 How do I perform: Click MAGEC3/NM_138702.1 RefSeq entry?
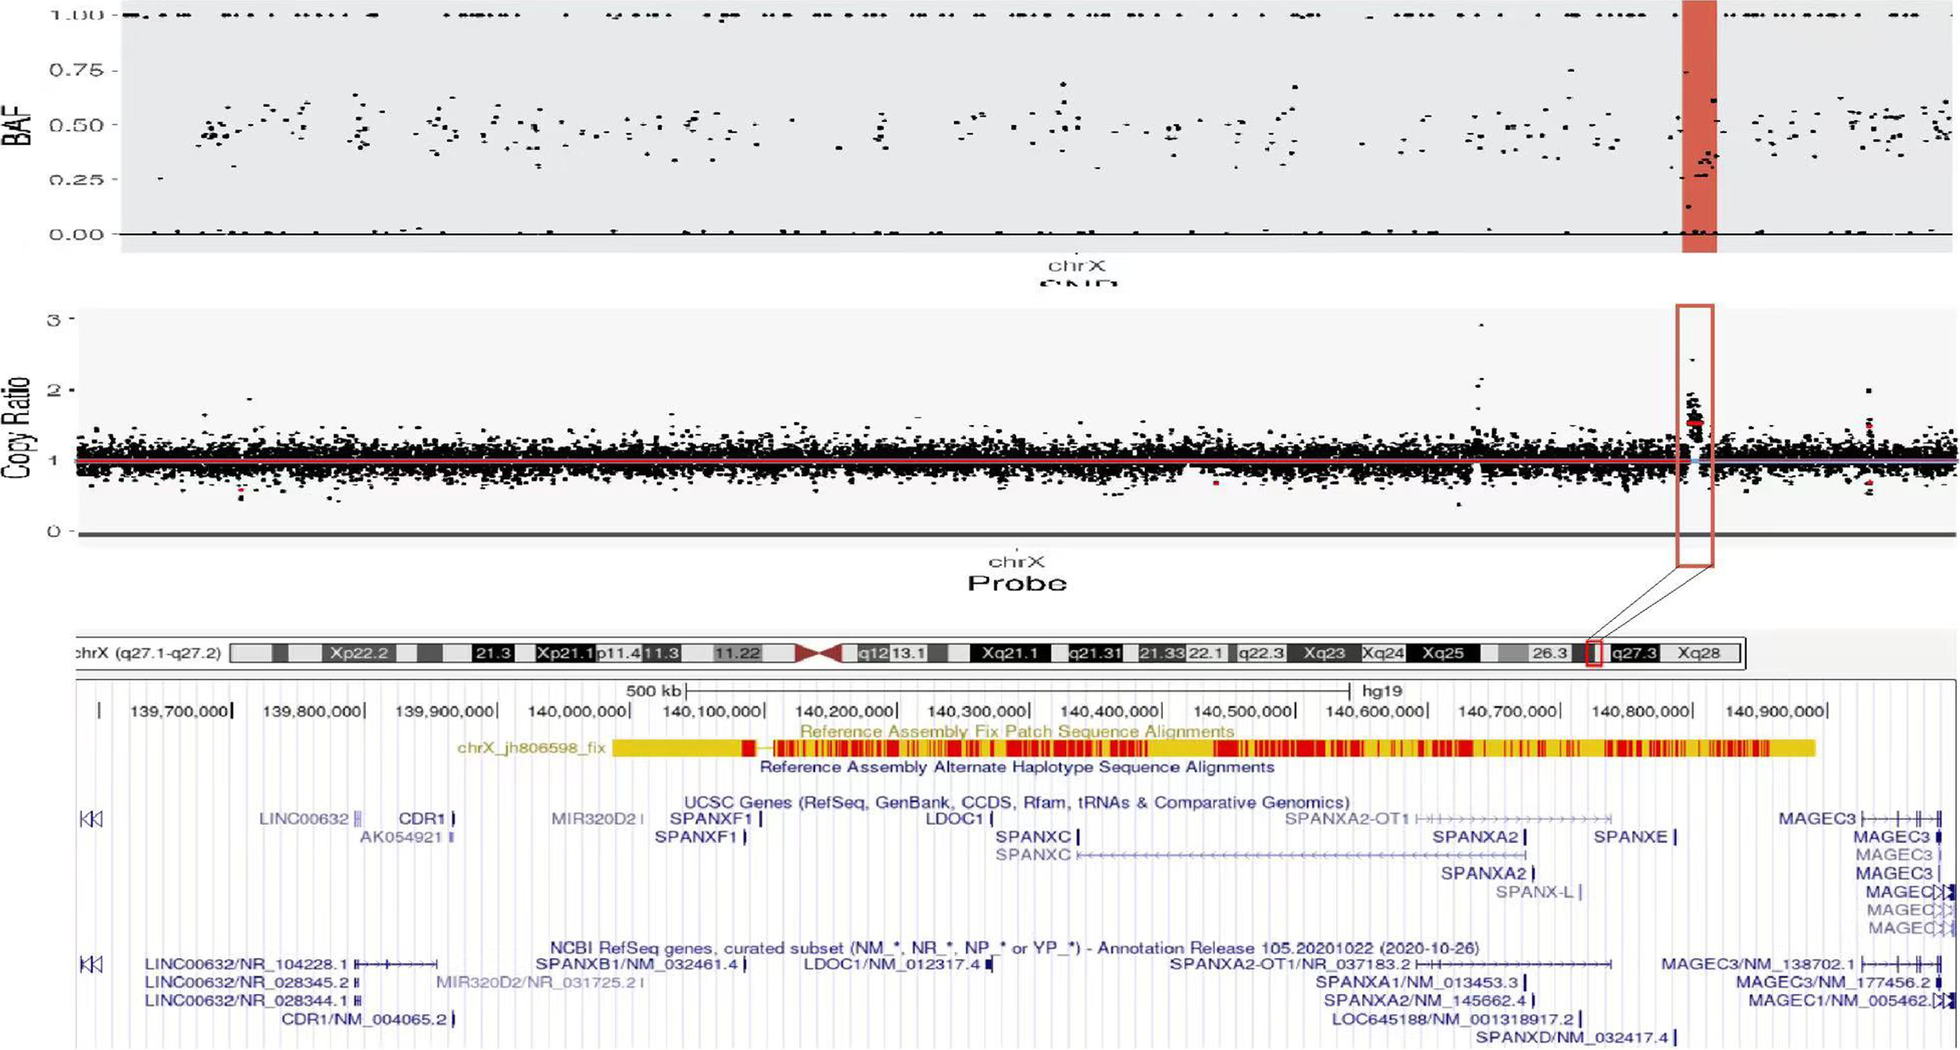pyautogui.click(x=1758, y=964)
